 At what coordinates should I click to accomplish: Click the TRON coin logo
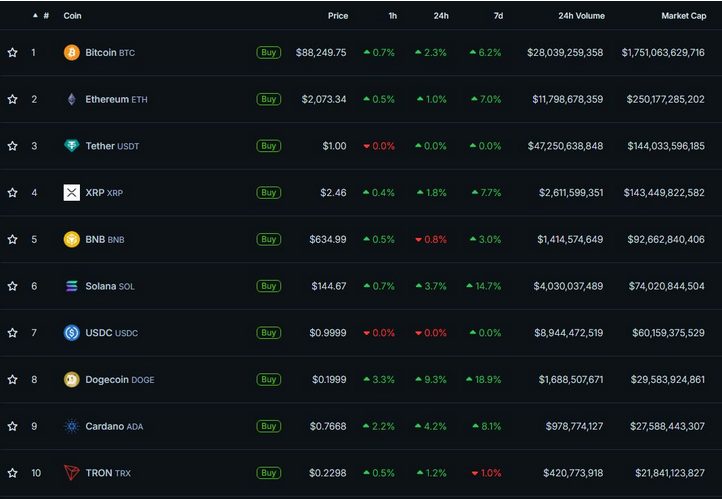[71, 473]
